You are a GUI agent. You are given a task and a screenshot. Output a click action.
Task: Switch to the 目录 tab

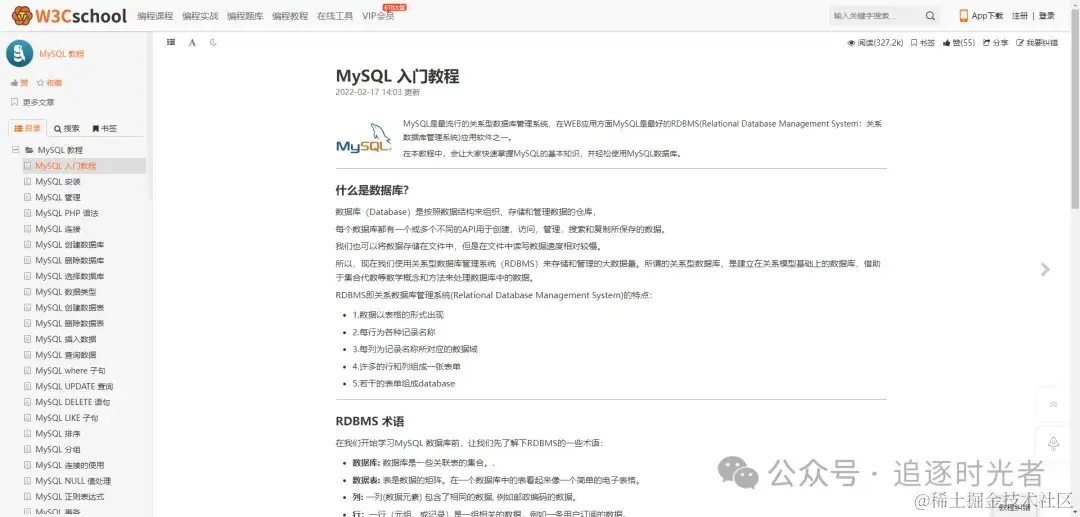(x=28, y=128)
